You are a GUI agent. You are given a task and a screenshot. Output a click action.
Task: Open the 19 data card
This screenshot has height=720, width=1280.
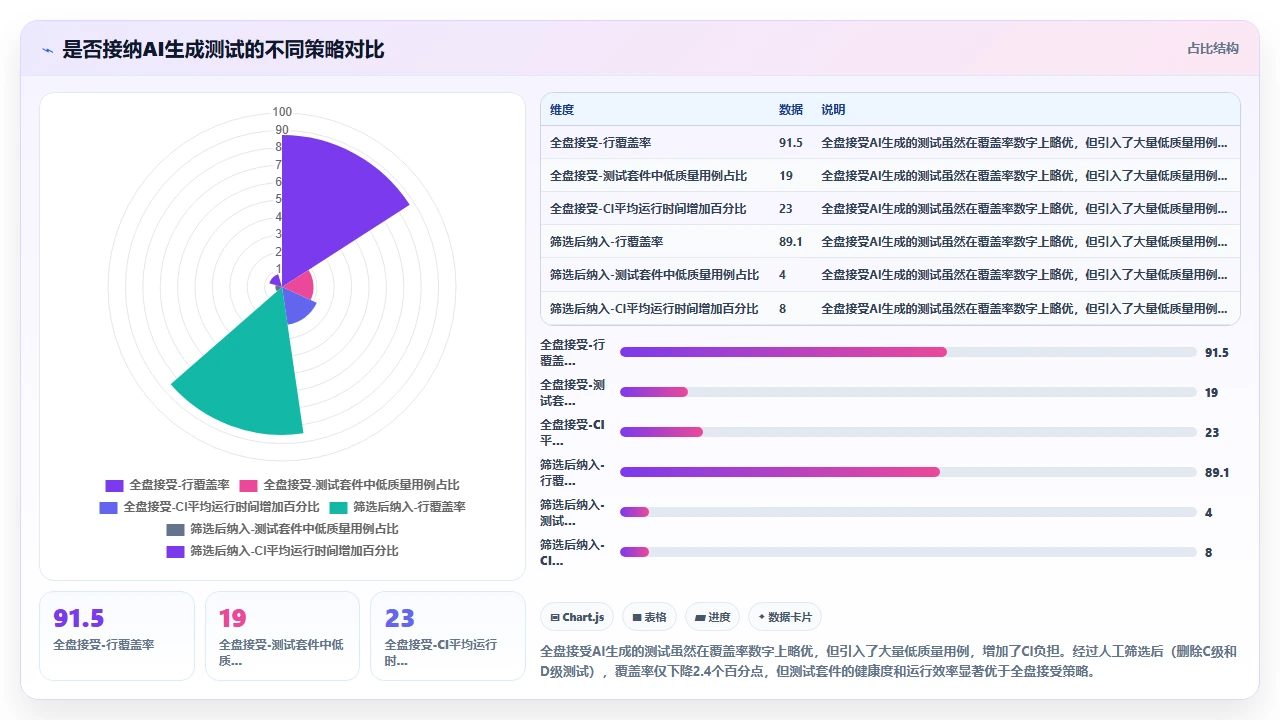coord(282,636)
